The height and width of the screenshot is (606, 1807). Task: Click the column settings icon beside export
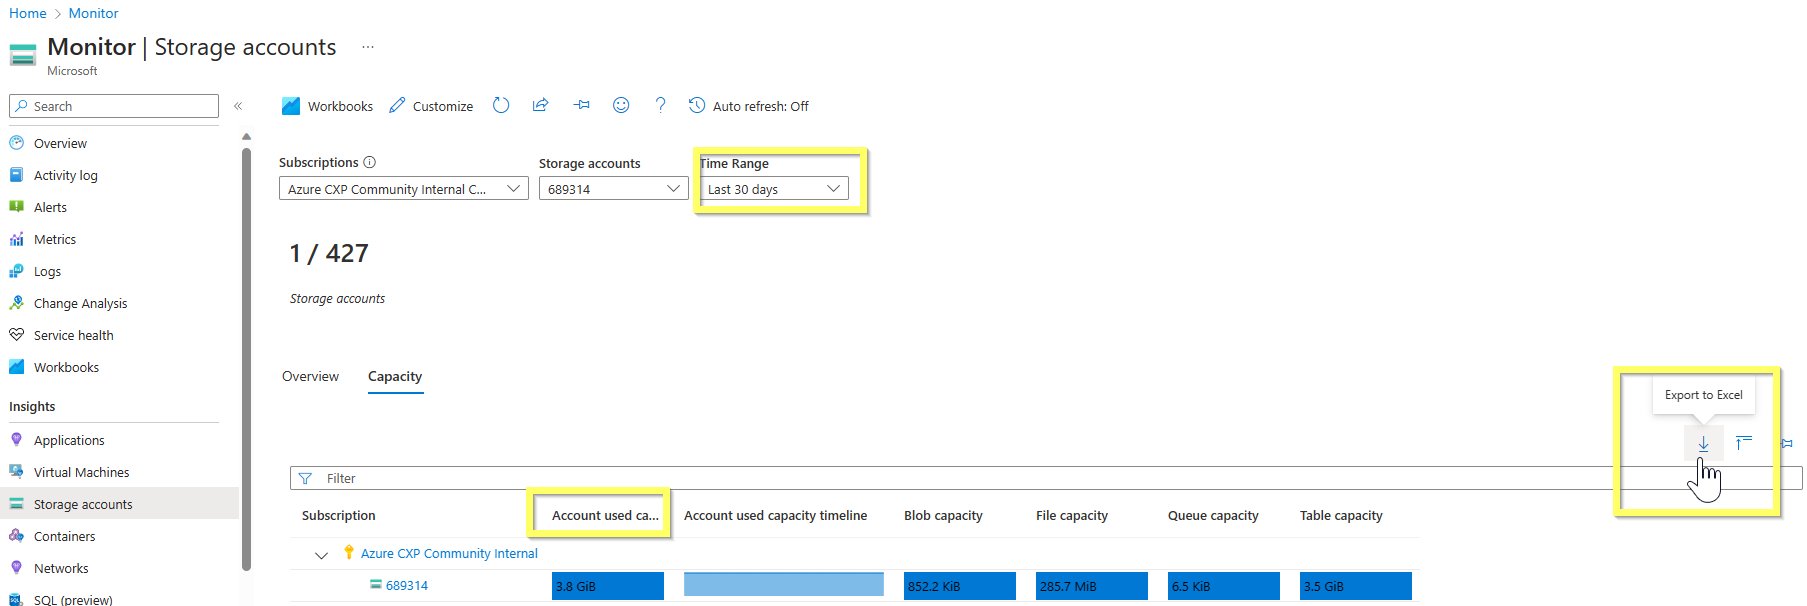coord(1743,443)
